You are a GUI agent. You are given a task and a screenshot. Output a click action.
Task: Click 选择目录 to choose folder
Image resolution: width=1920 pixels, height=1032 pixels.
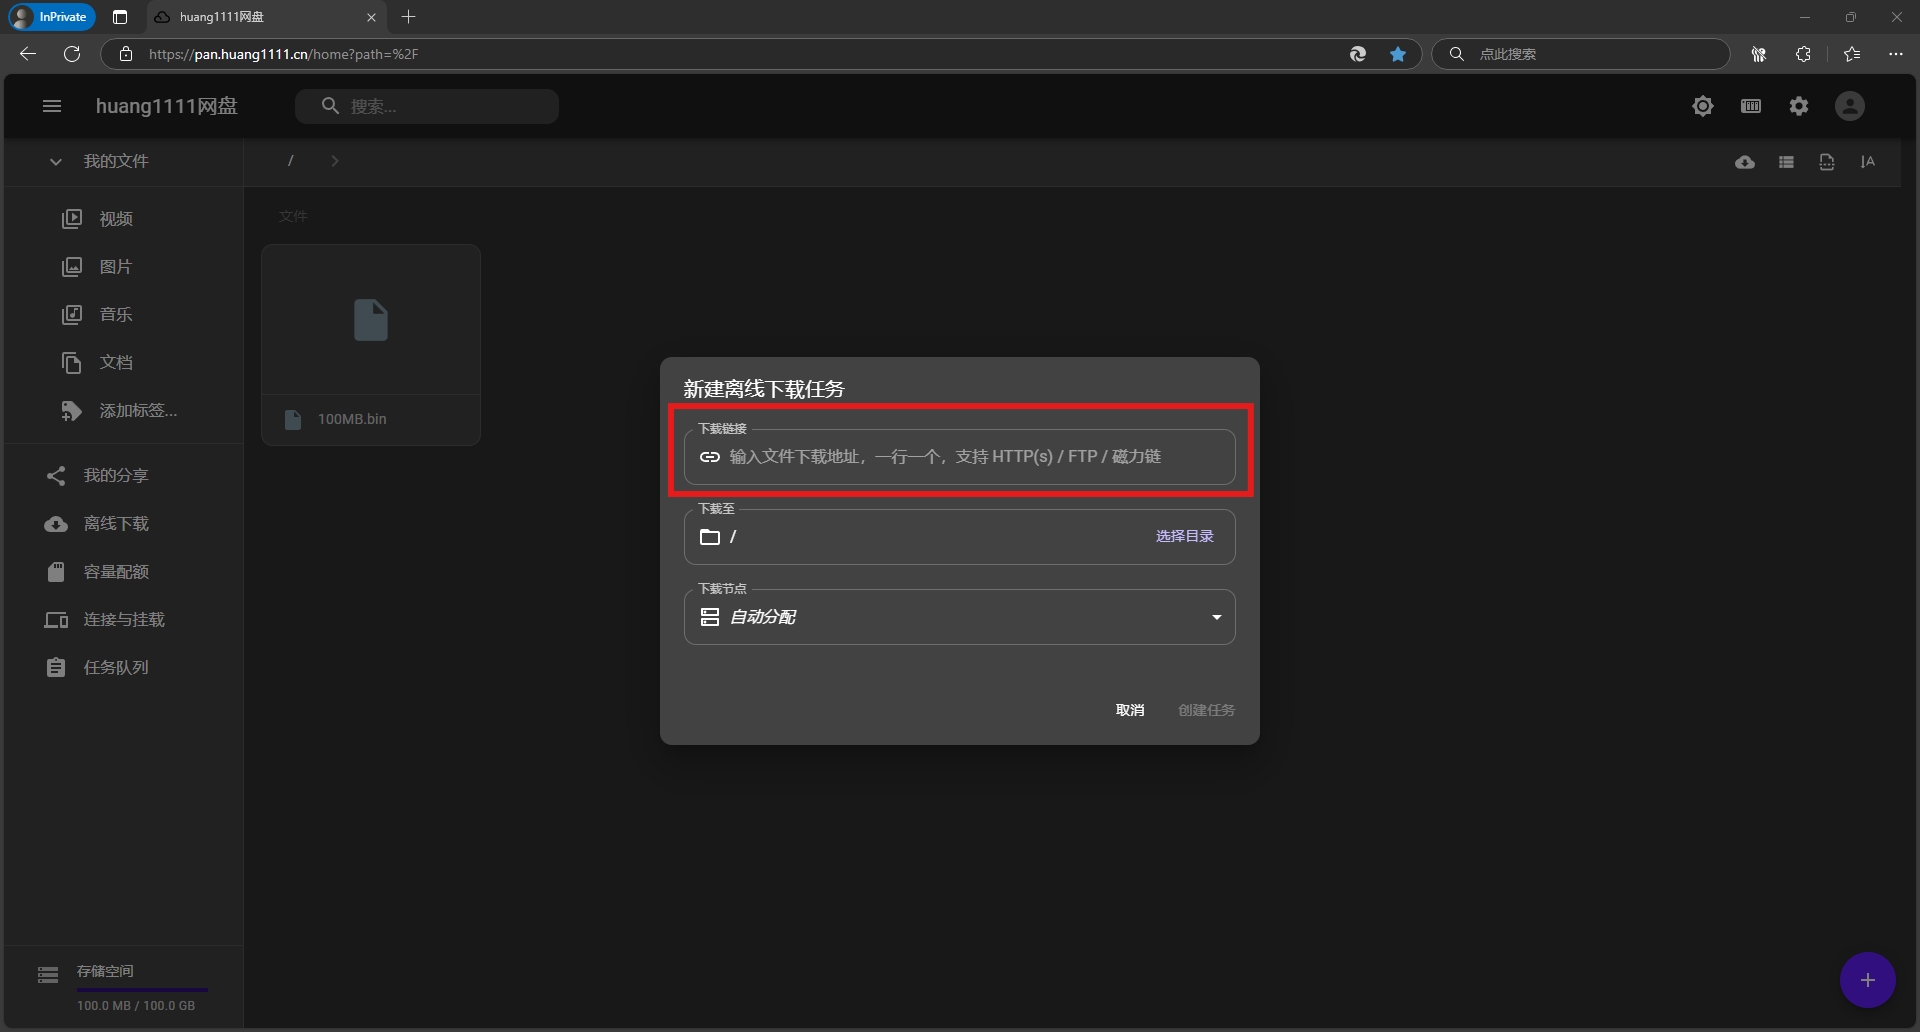click(1184, 537)
